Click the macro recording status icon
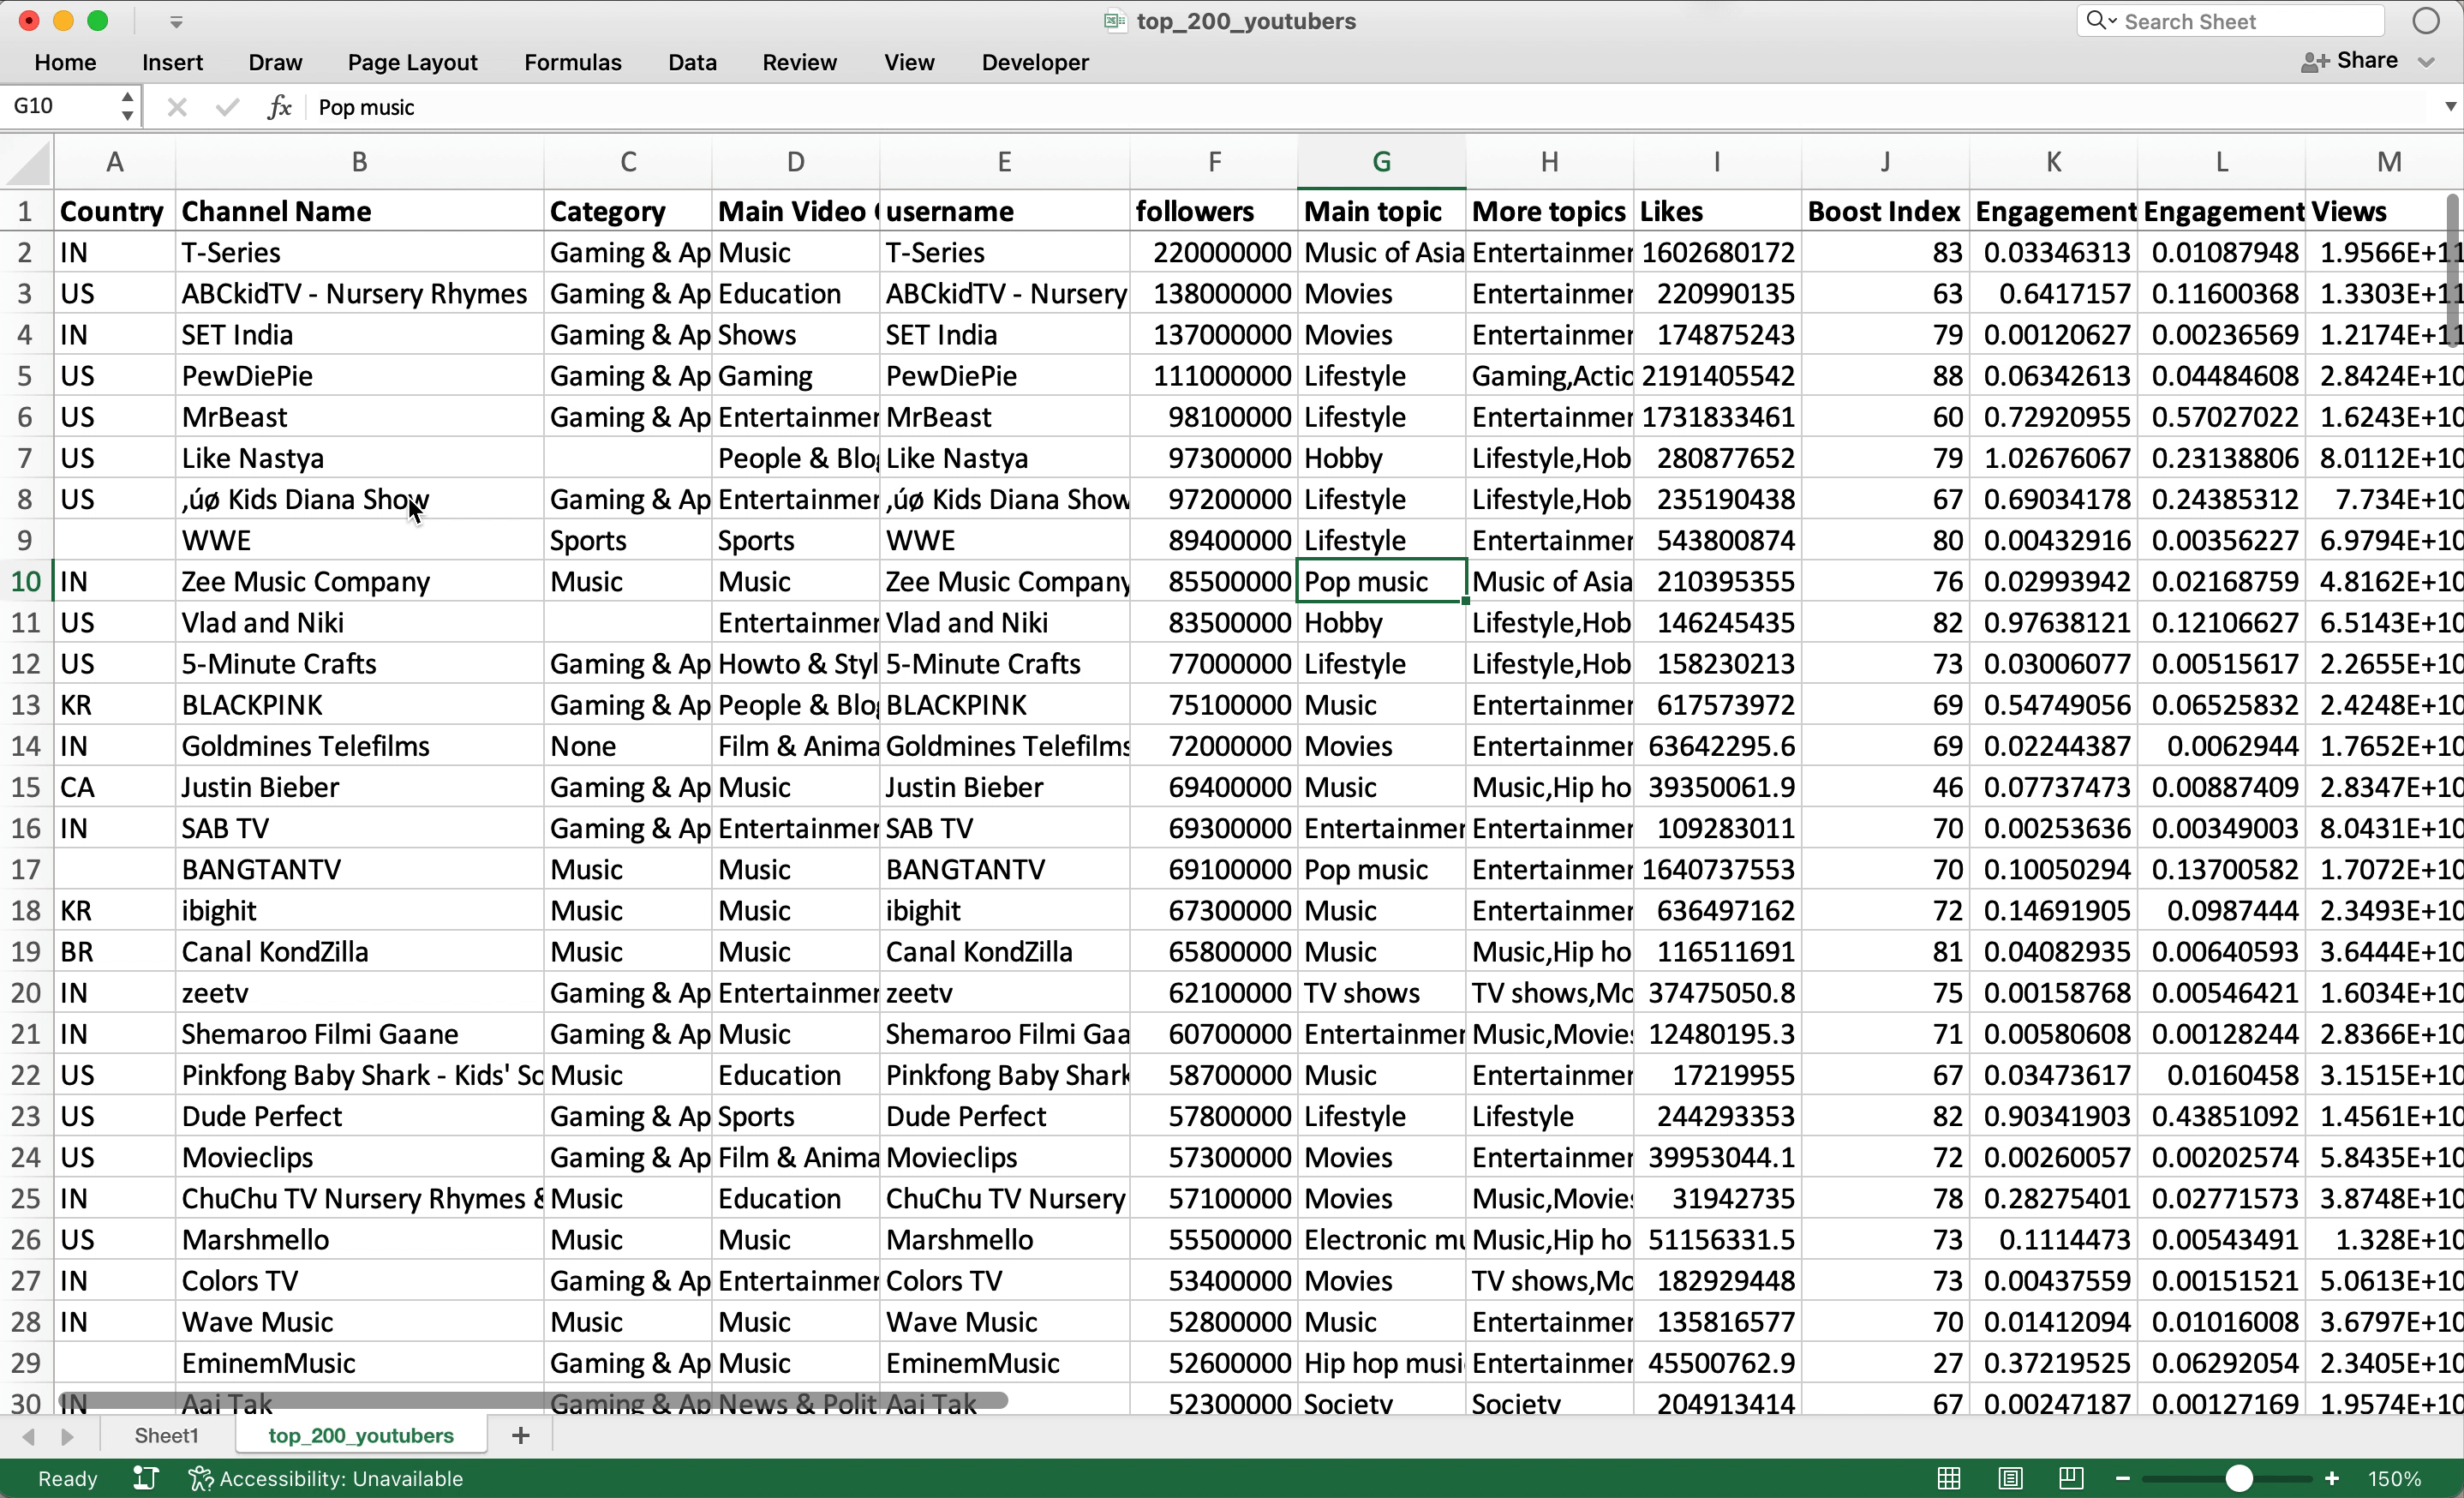 pos(146,1478)
